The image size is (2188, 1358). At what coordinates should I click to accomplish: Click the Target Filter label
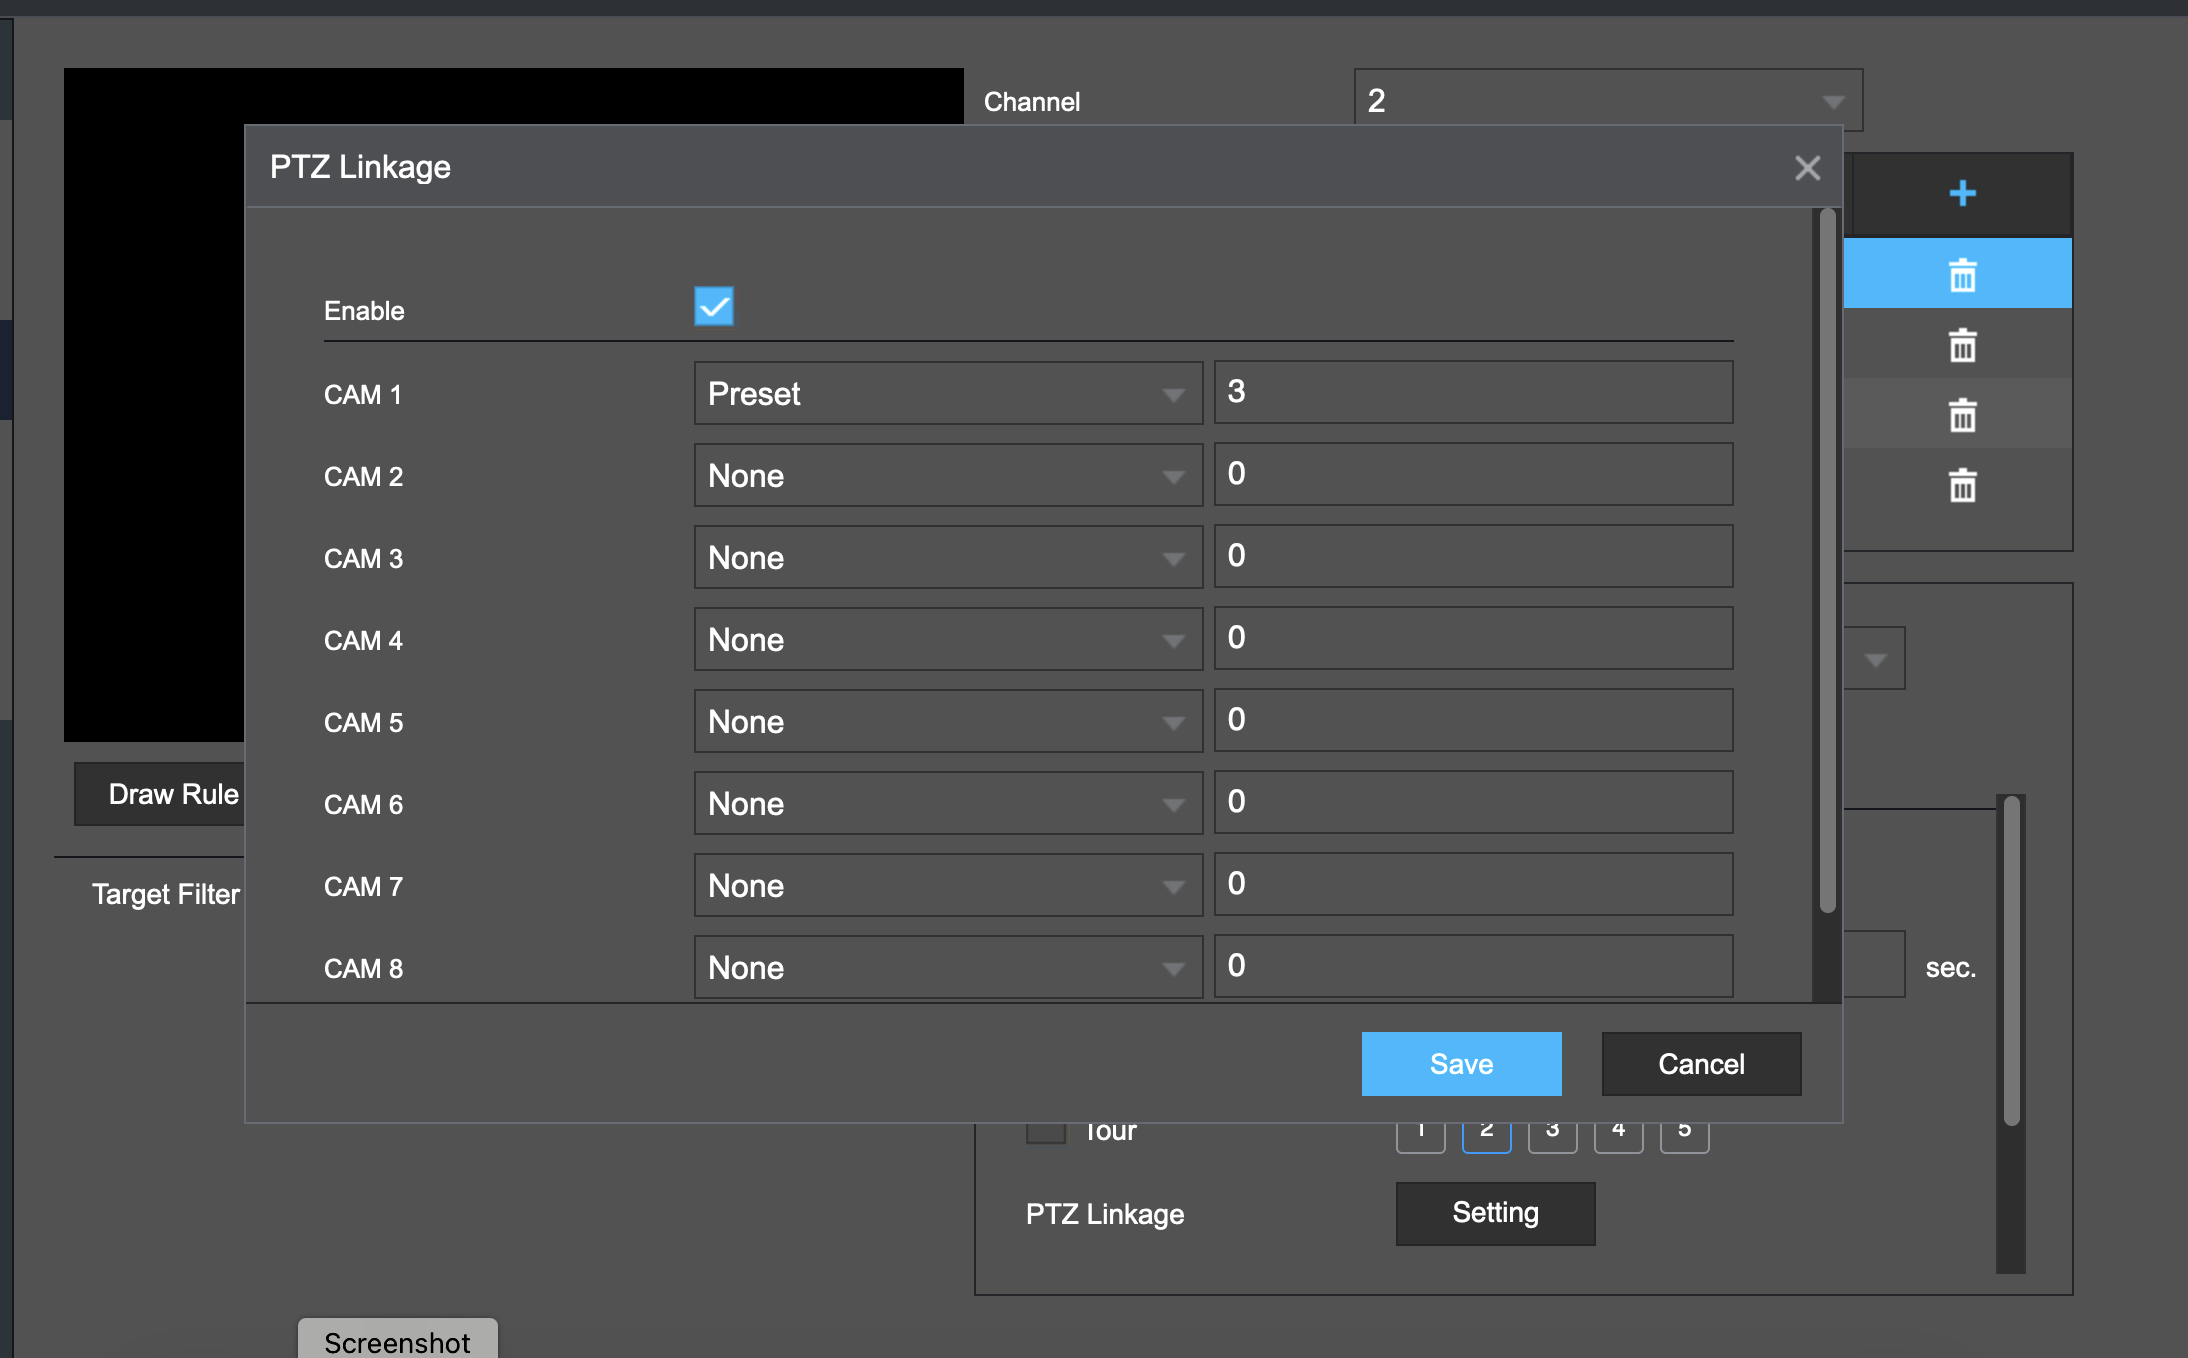coord(166,894)
